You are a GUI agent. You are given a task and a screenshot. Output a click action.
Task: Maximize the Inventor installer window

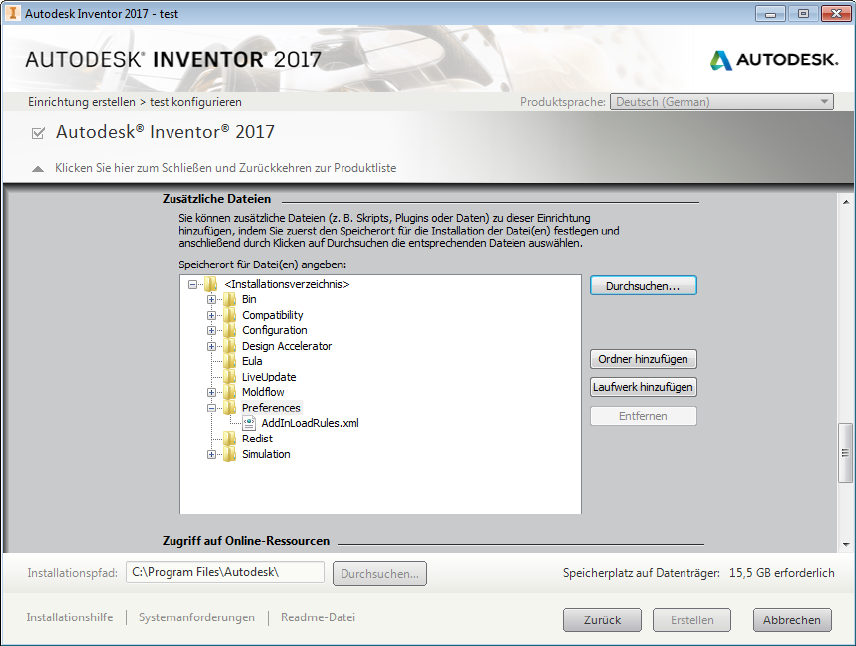click(x=803, y=14)
